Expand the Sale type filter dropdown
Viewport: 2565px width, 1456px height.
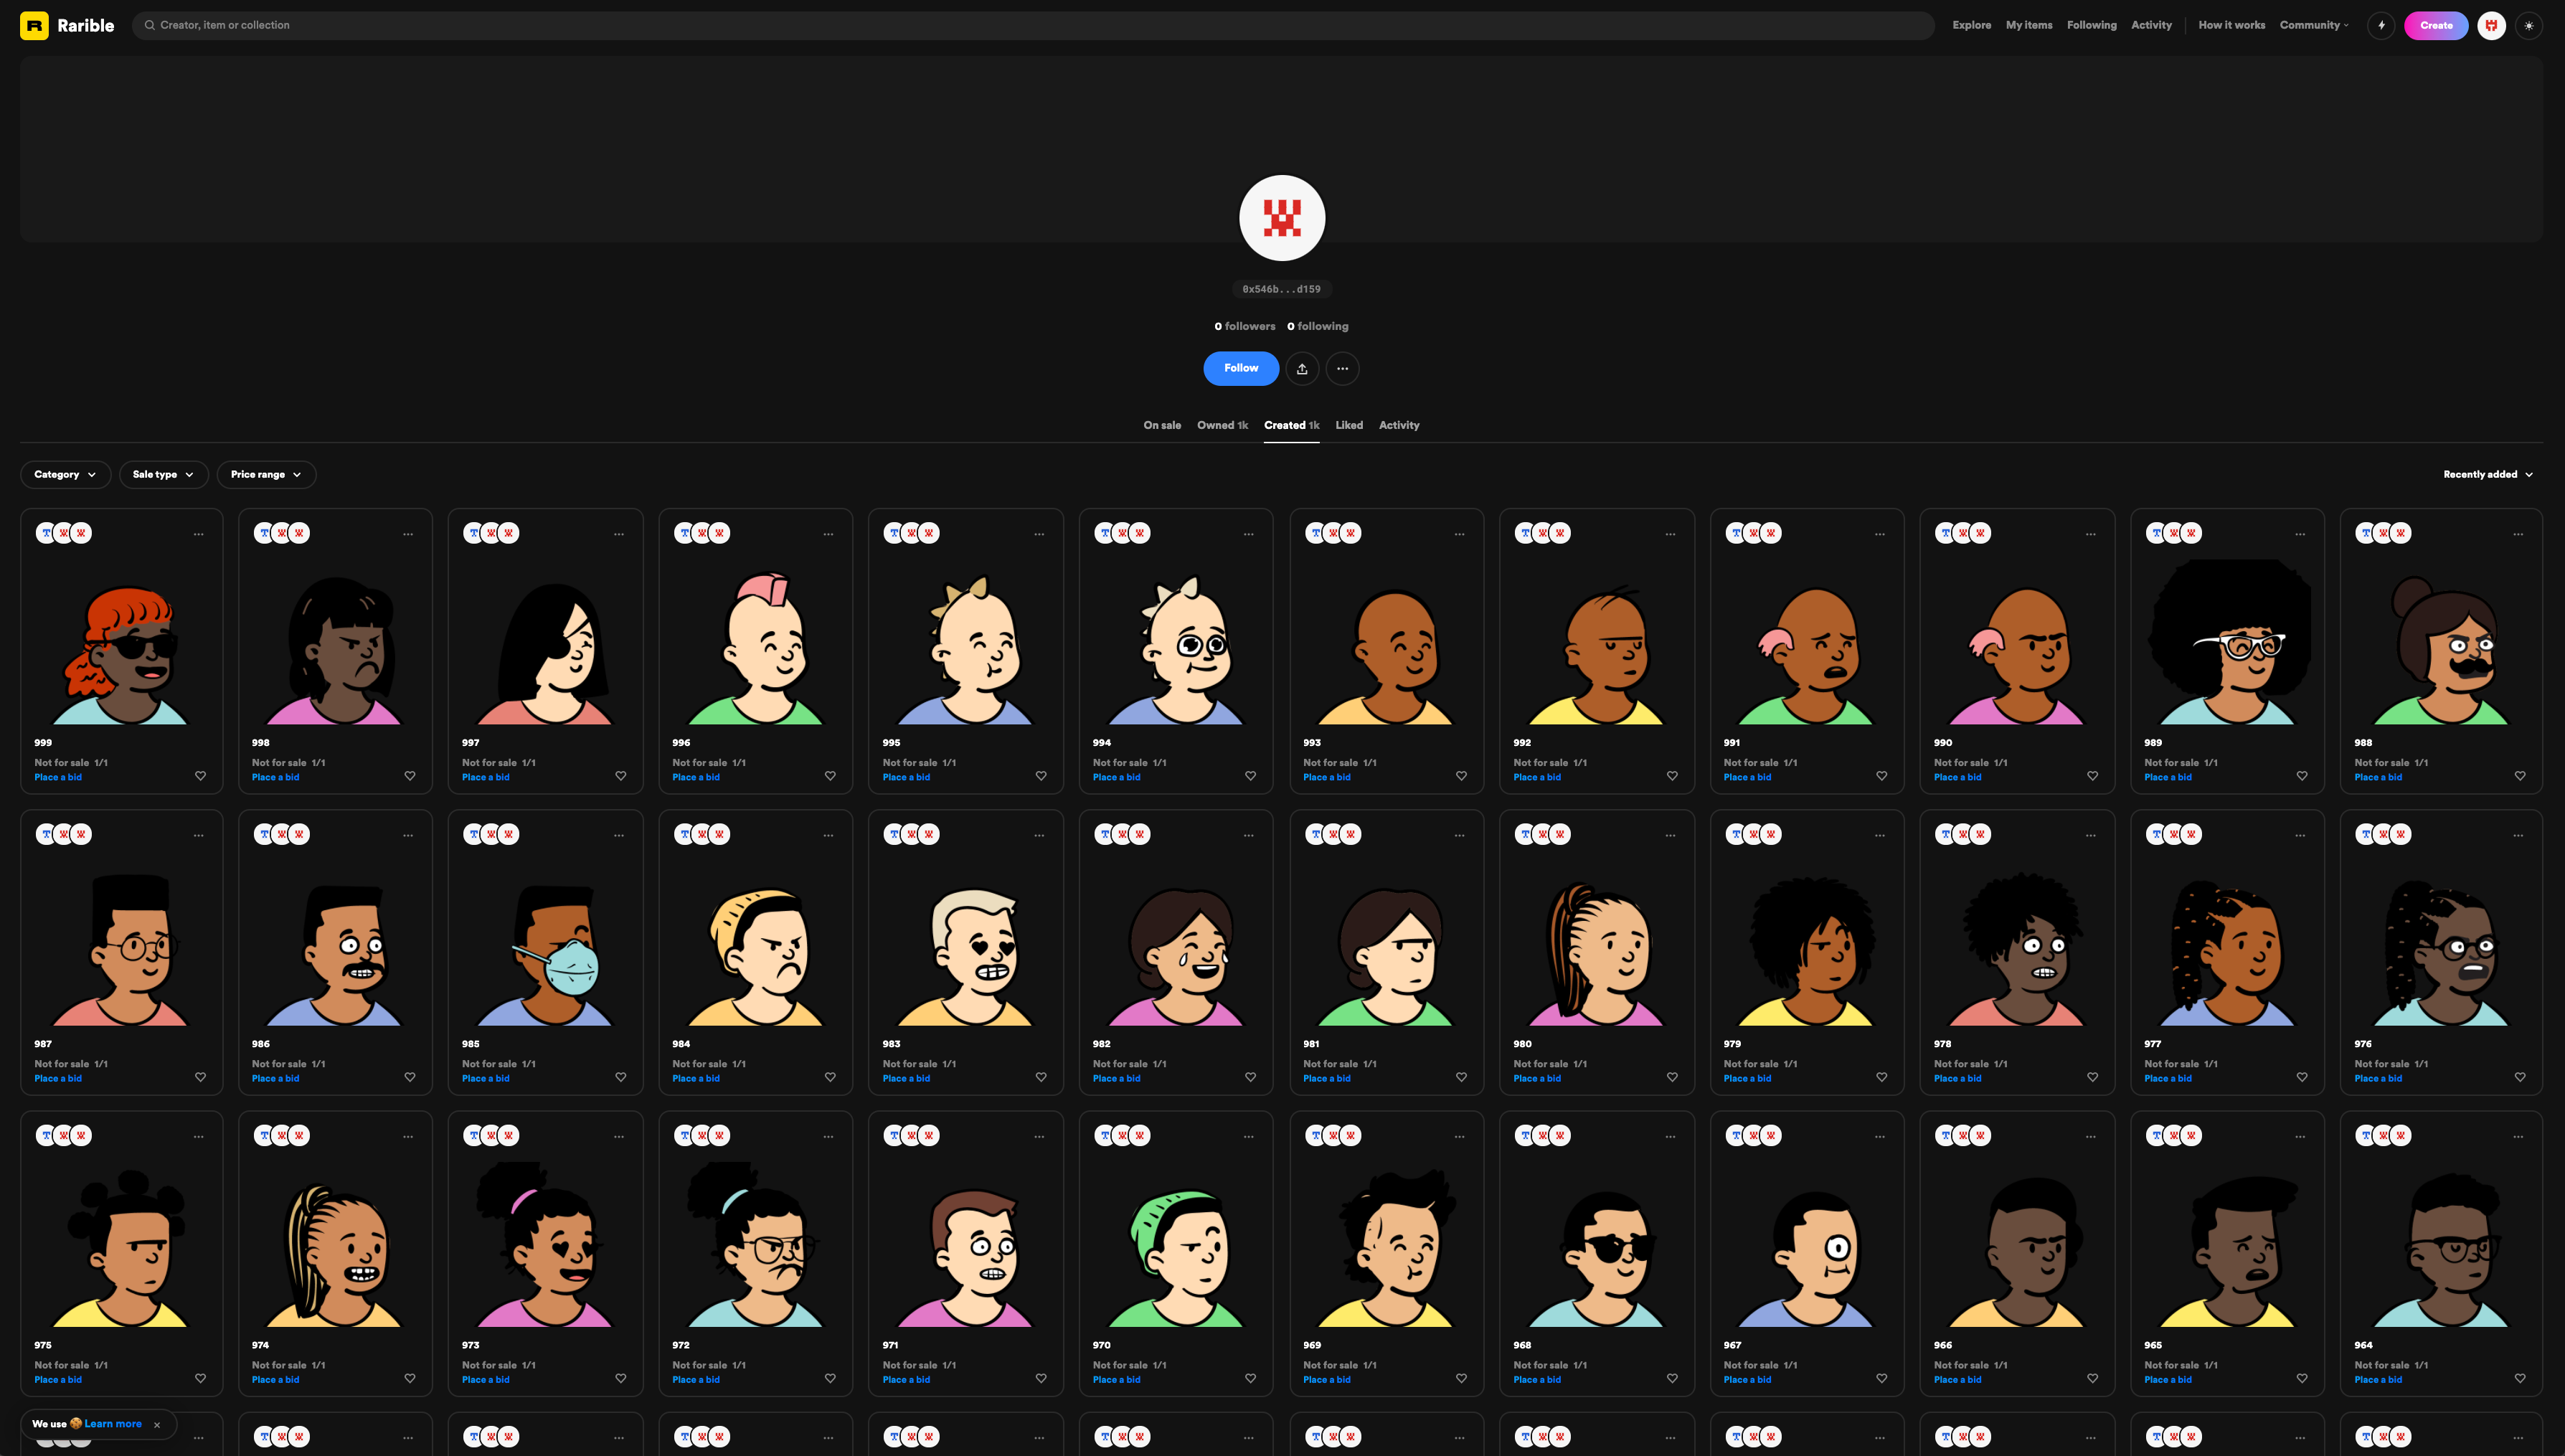pos(164,474)
